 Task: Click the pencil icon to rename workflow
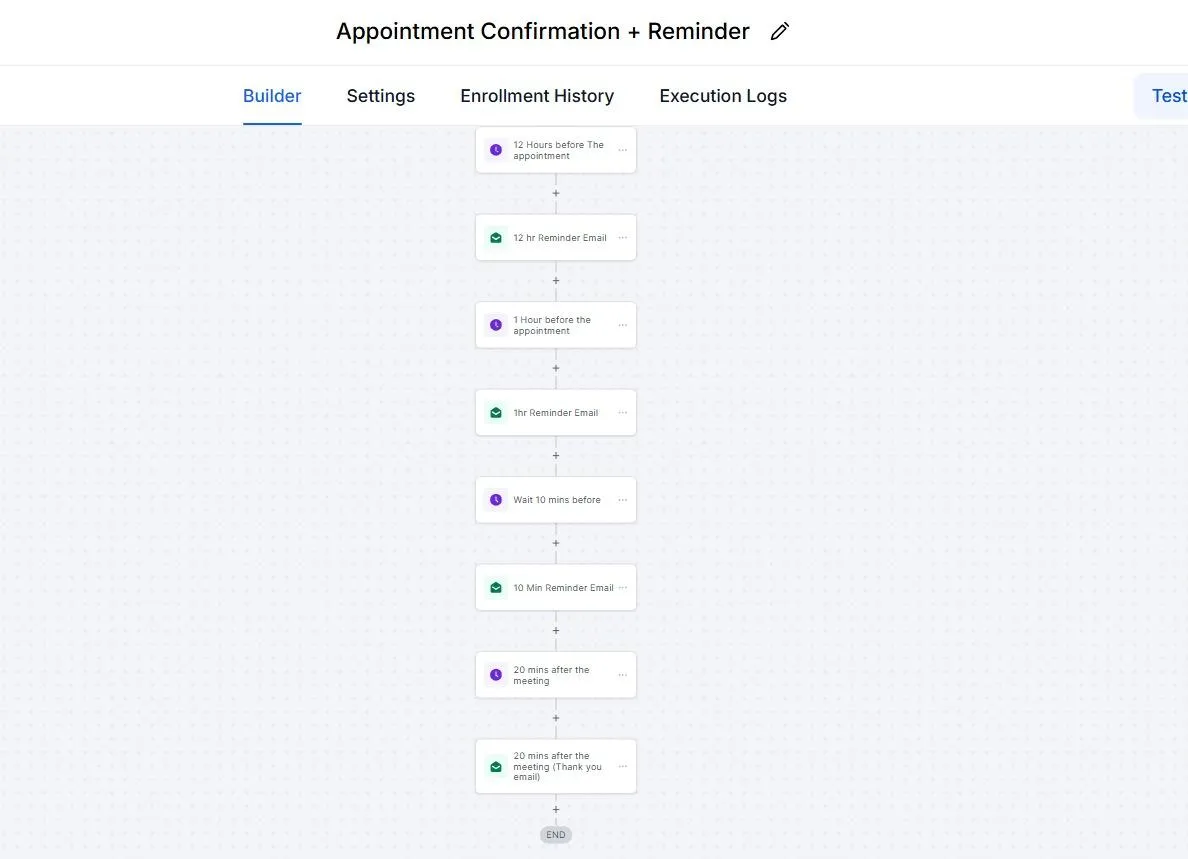point(780,32)
